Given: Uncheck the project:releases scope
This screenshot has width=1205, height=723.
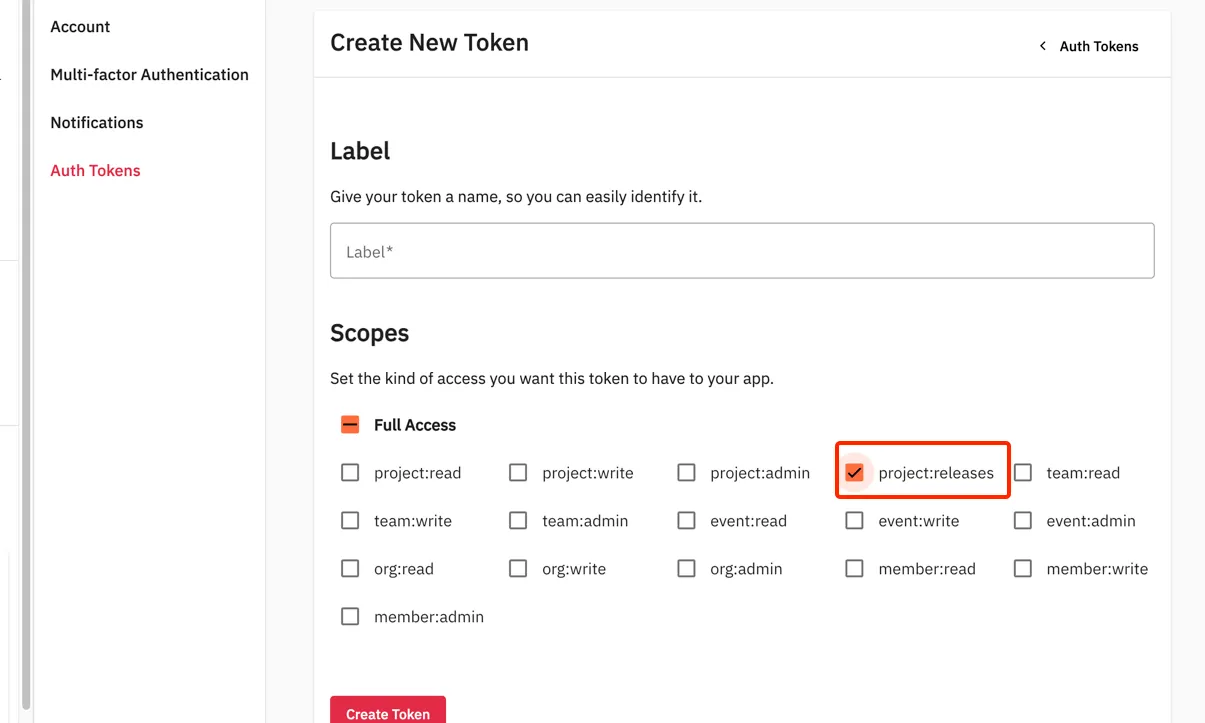Looking at the screenshot, I should [854, 473].
